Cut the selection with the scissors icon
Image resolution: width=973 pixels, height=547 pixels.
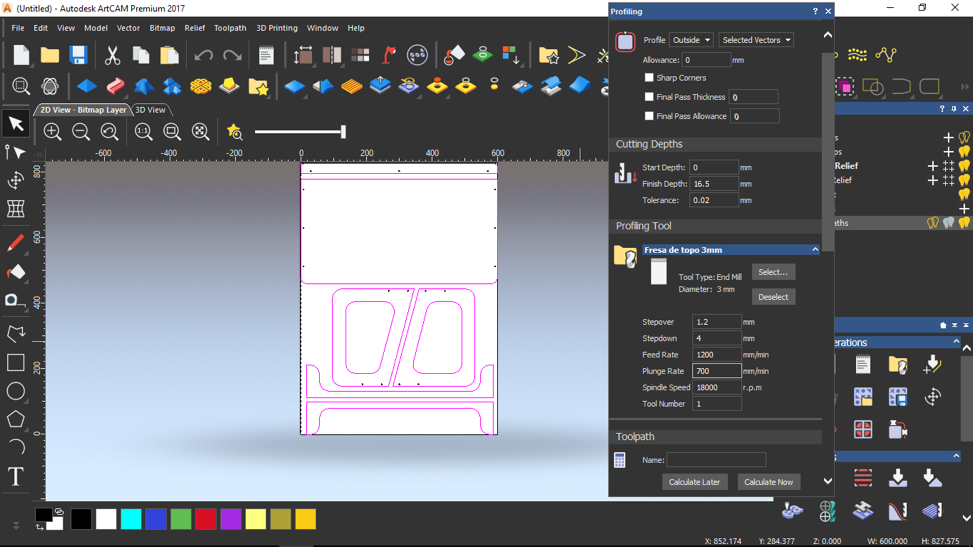tap(112, 55)
